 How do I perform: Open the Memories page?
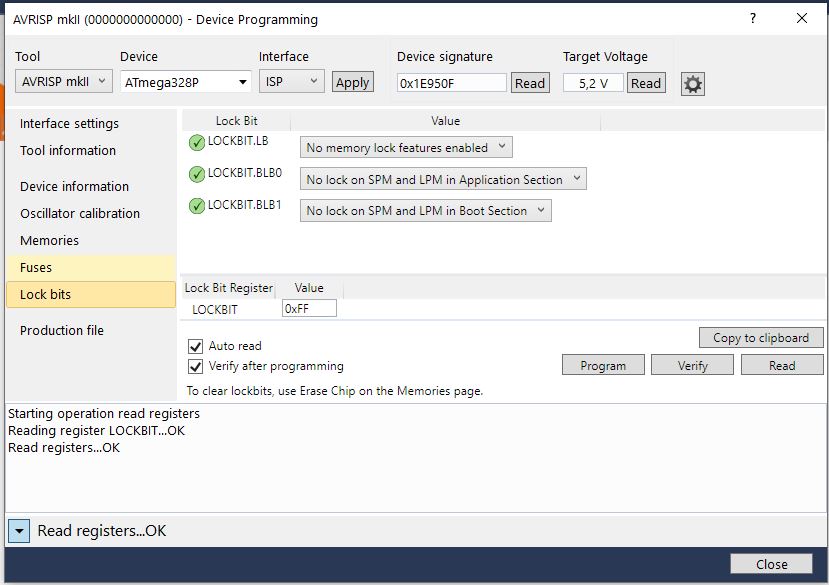coord(49,240)
